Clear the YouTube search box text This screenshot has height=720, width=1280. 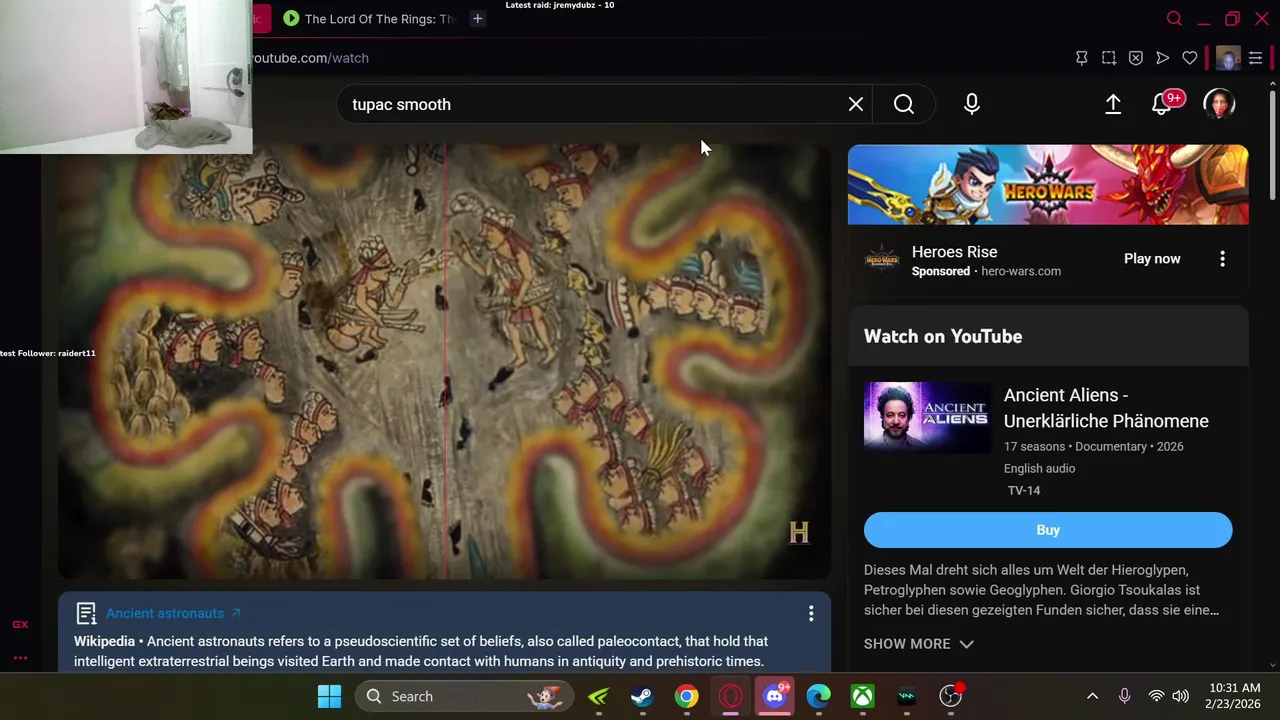point(856,104)
